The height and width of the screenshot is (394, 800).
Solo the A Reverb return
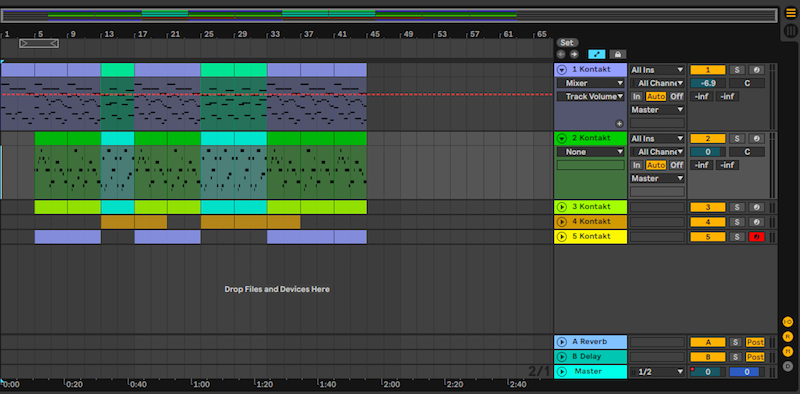point(735,342)
